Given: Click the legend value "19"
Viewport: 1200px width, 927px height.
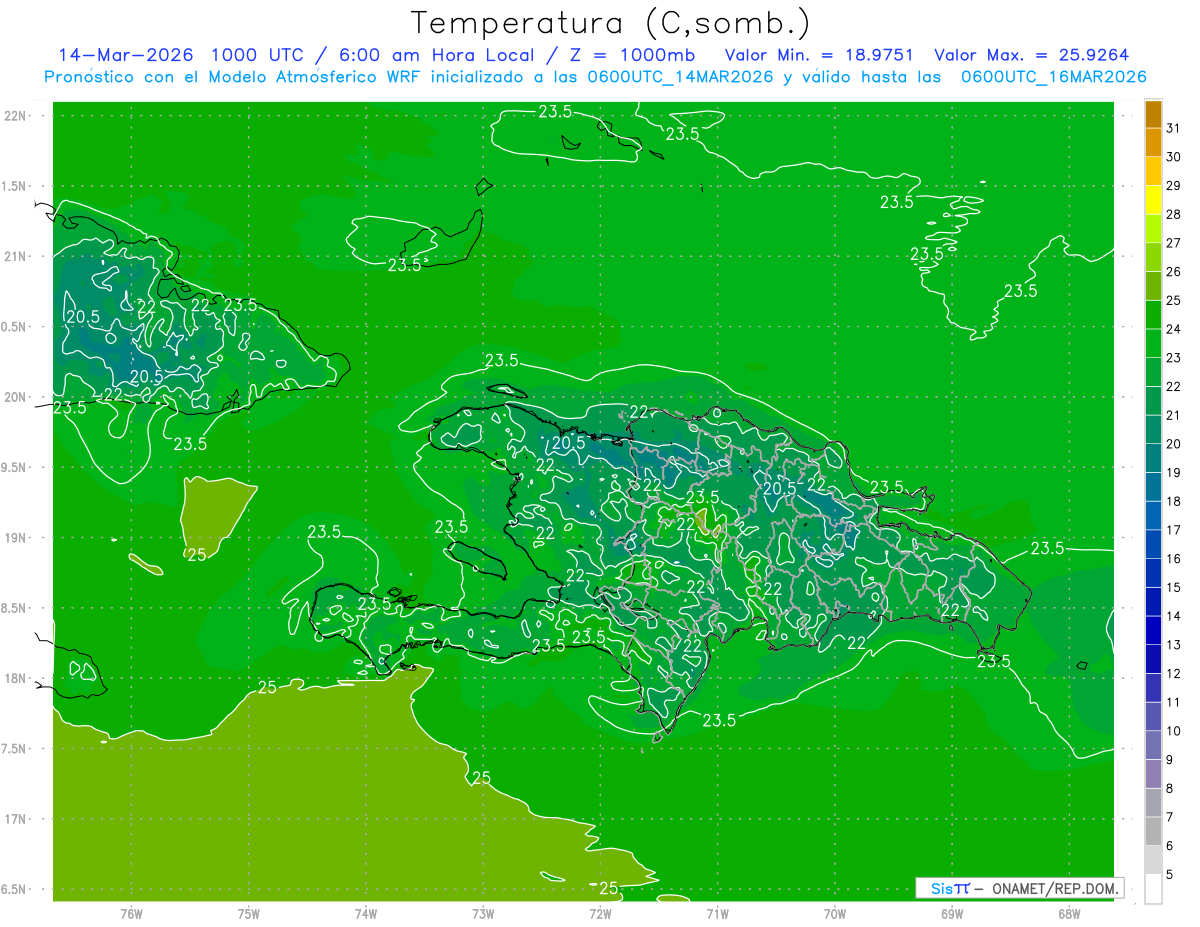Looking at the screenshot, I should point(1174,473).
